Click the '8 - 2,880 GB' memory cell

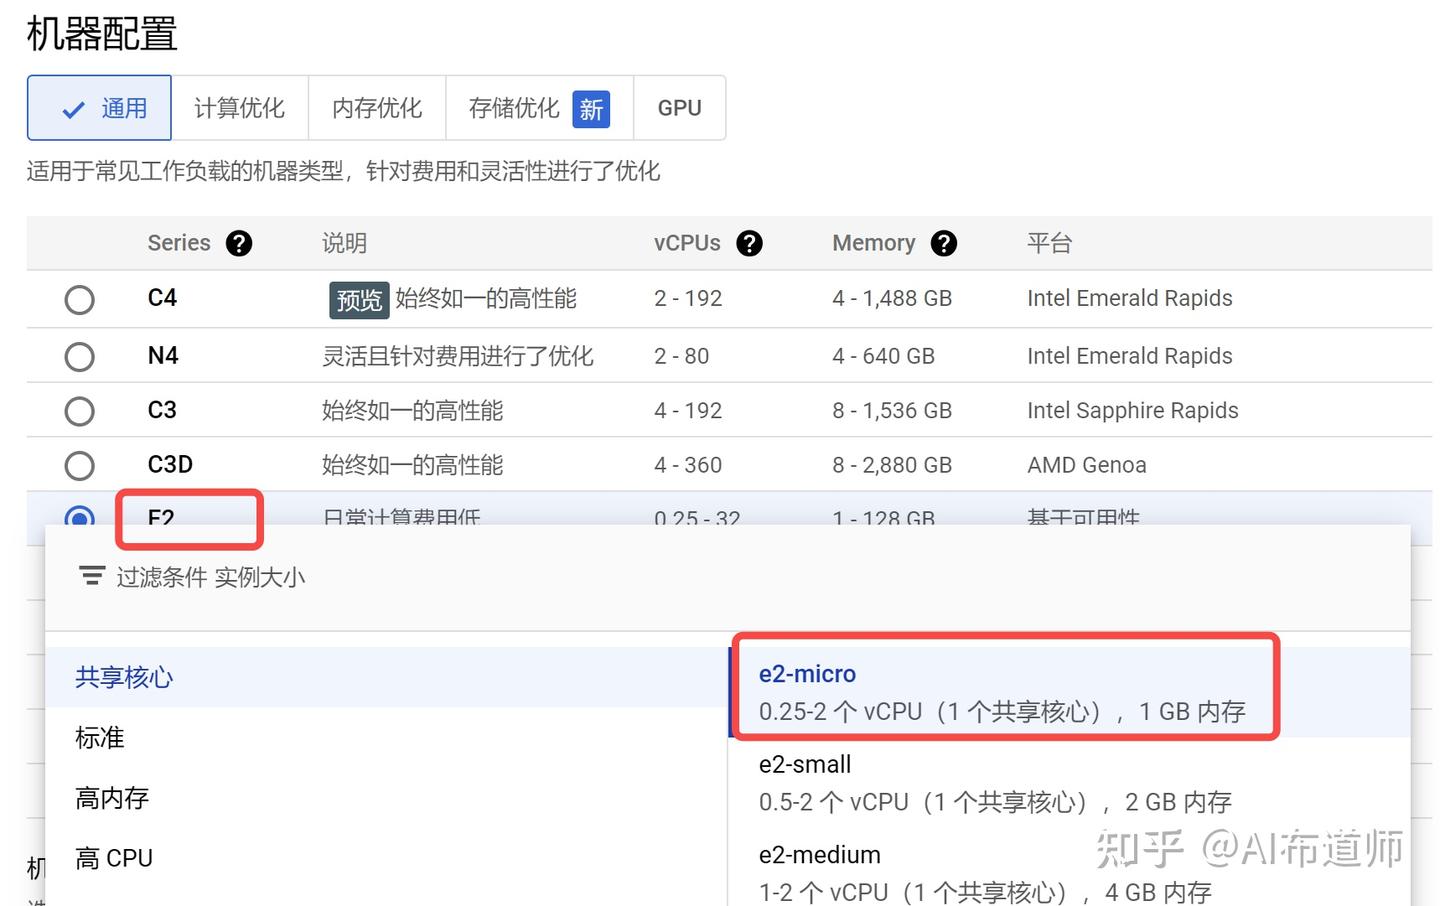tap(892, 465)
